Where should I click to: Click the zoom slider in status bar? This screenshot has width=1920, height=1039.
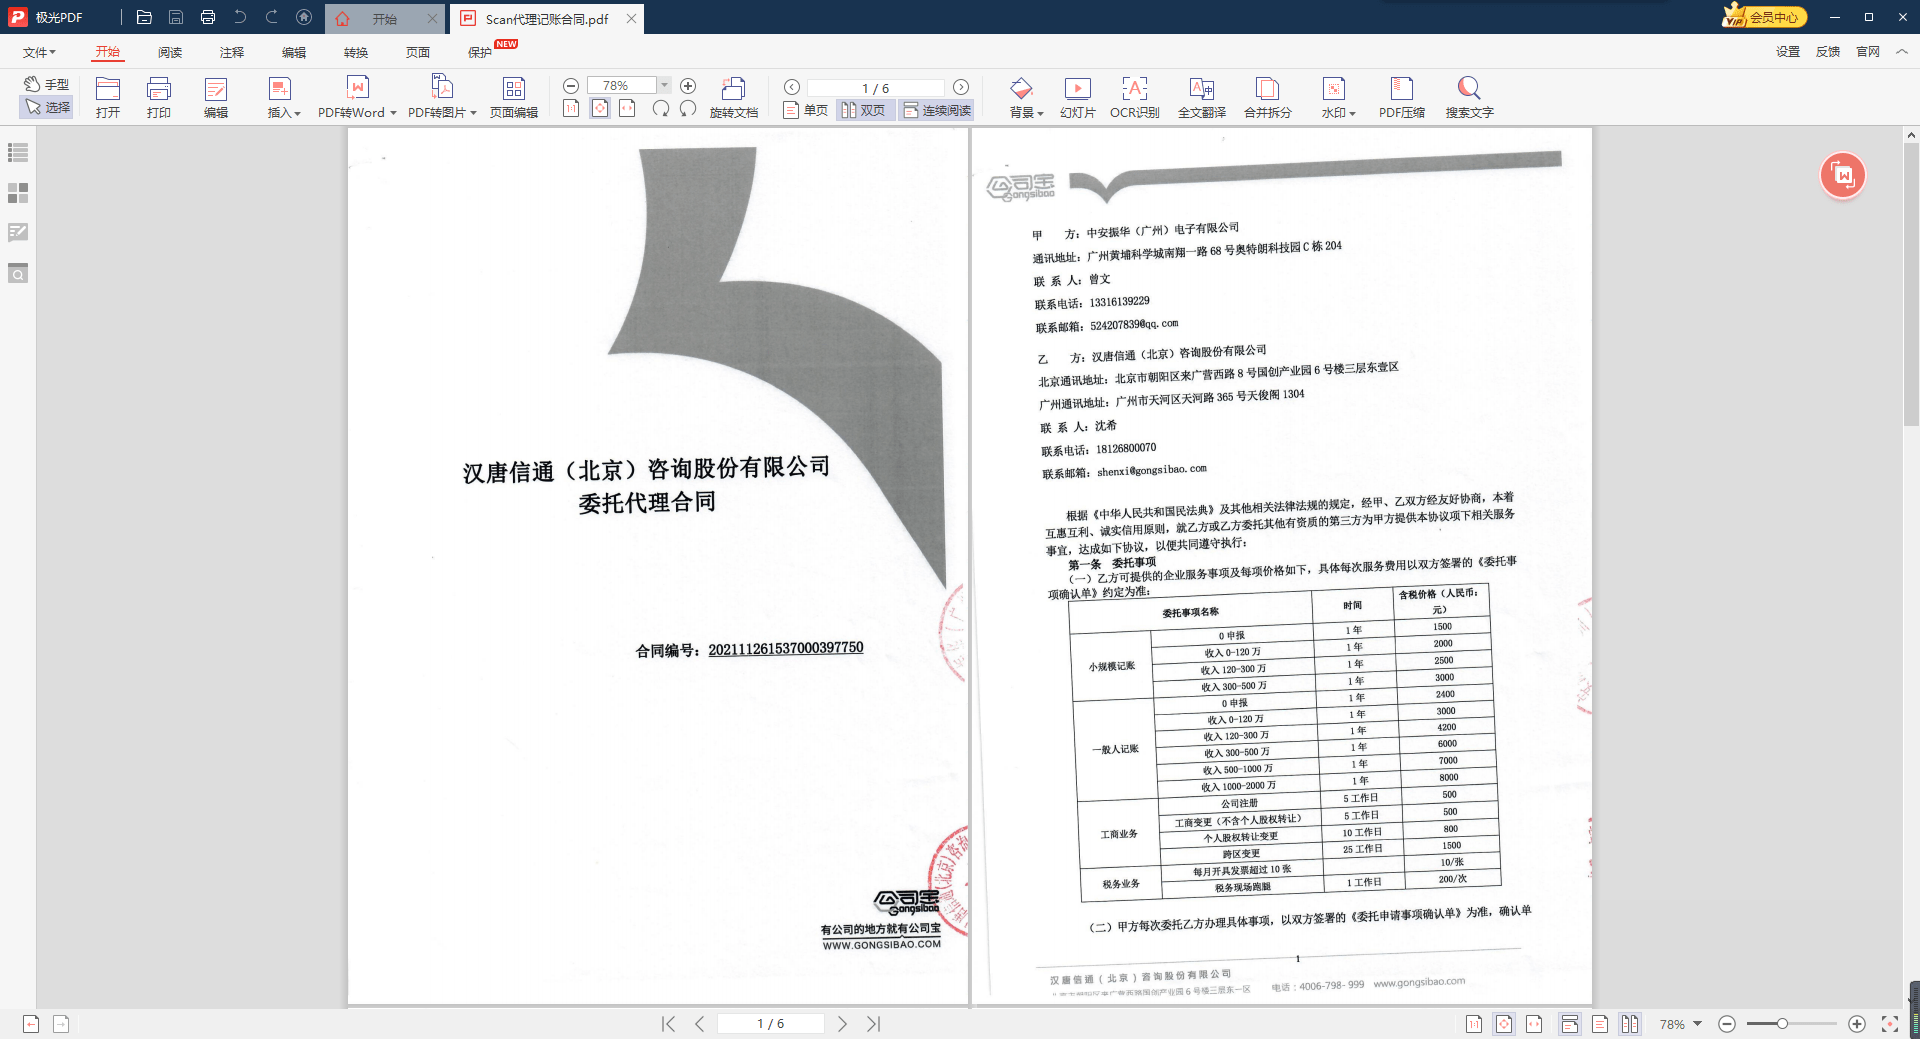(1782, 1024)
